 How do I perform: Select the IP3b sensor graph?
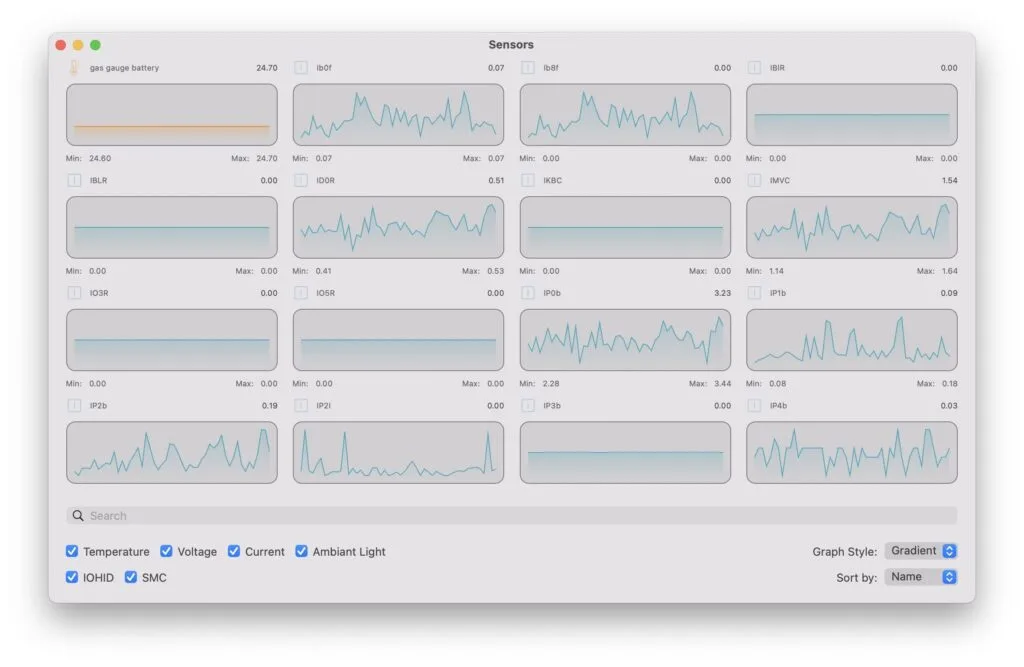coord(625,453)
